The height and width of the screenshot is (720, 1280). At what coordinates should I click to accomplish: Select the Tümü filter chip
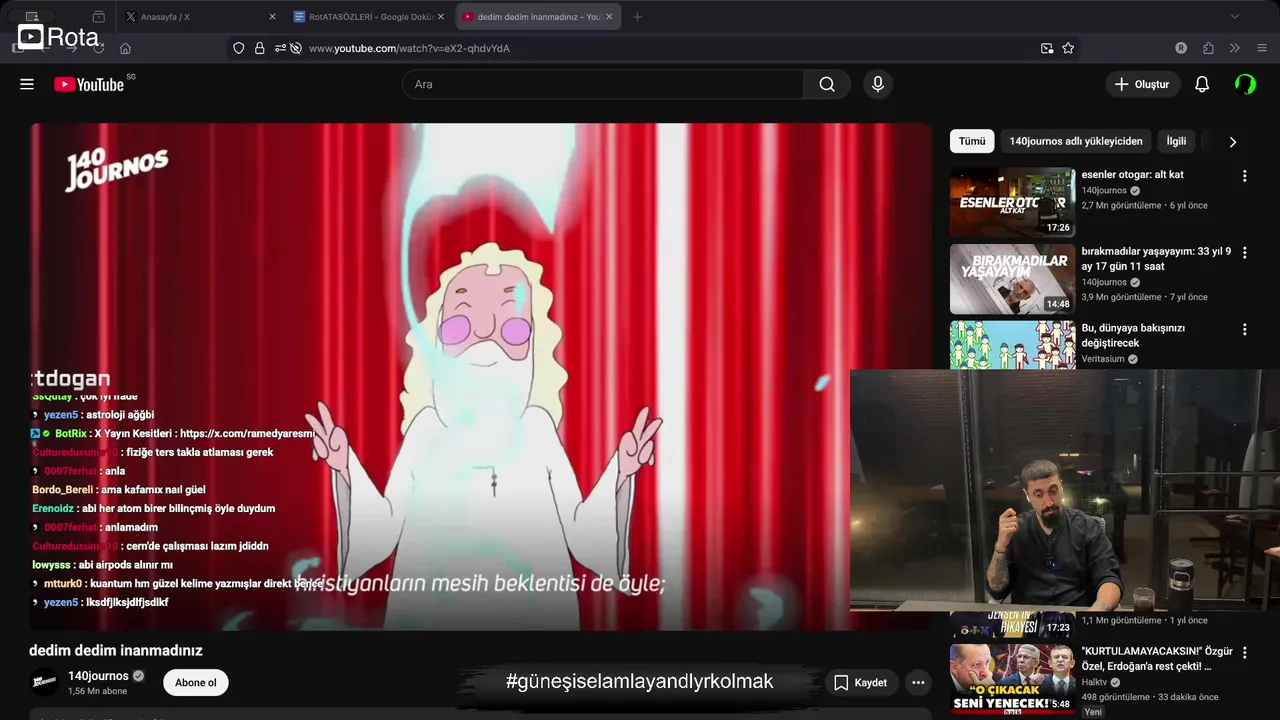tap(972, 141)
